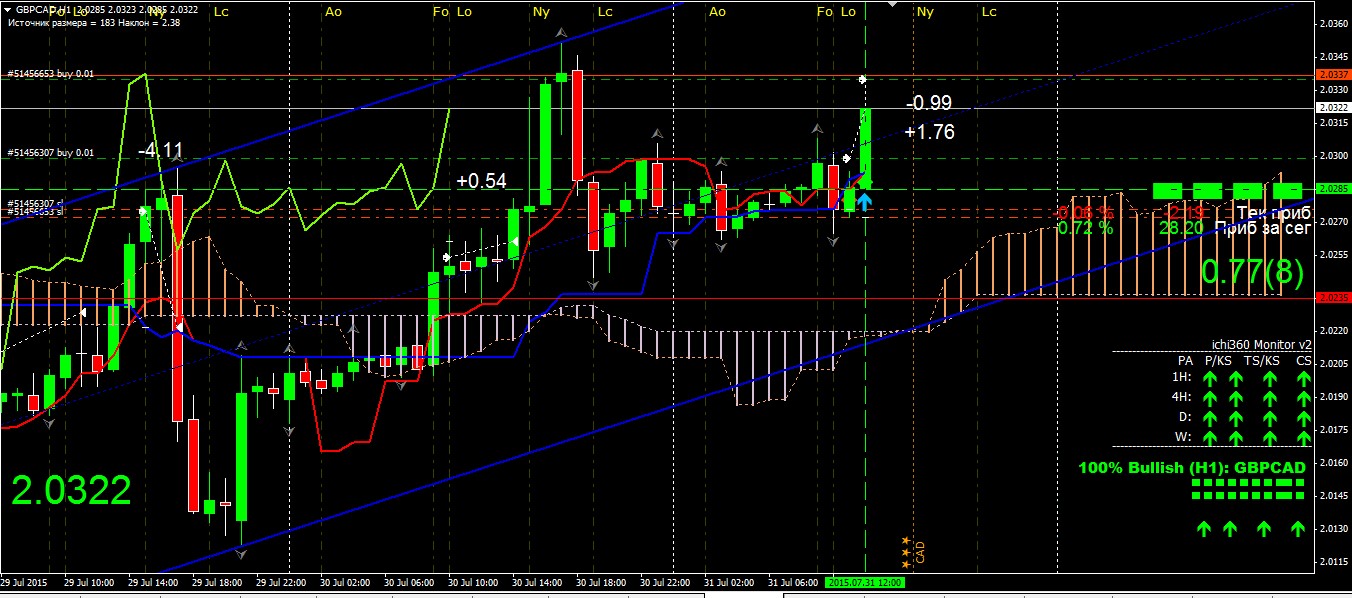Click the CAD news impact stars
Image resolution: width=1352 pixels, height=598 pixels.
906,551
